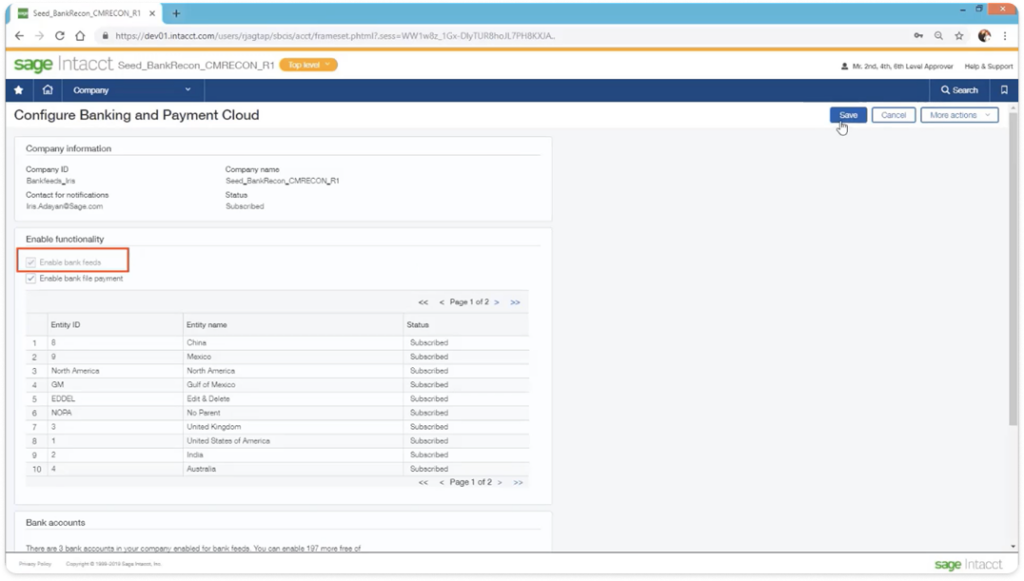Go to the home icon in navigation bar
Viewport: 1024px width, 581px height.
(x=48, y=90)
